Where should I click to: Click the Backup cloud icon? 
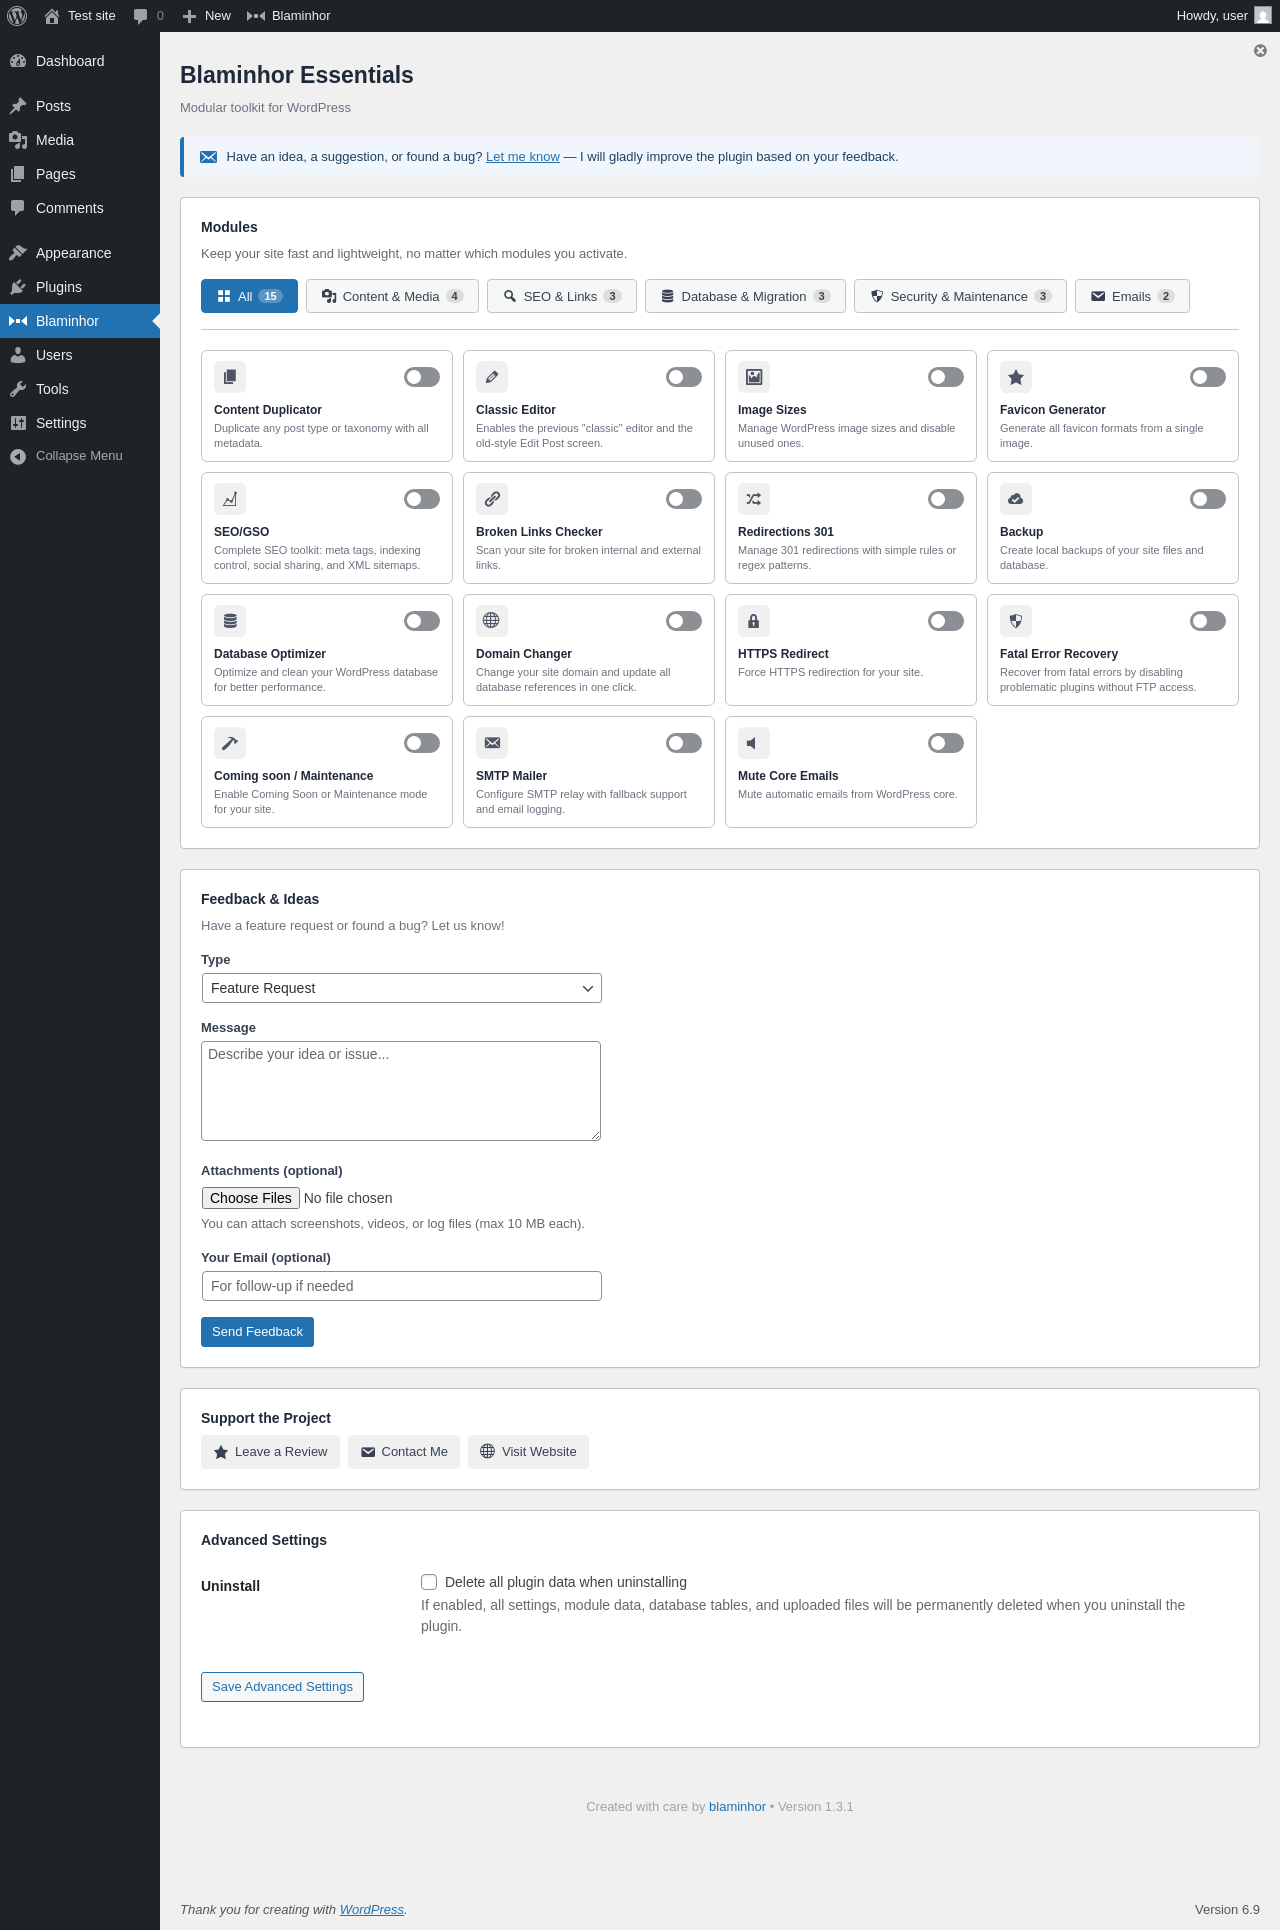(1016, 499)
